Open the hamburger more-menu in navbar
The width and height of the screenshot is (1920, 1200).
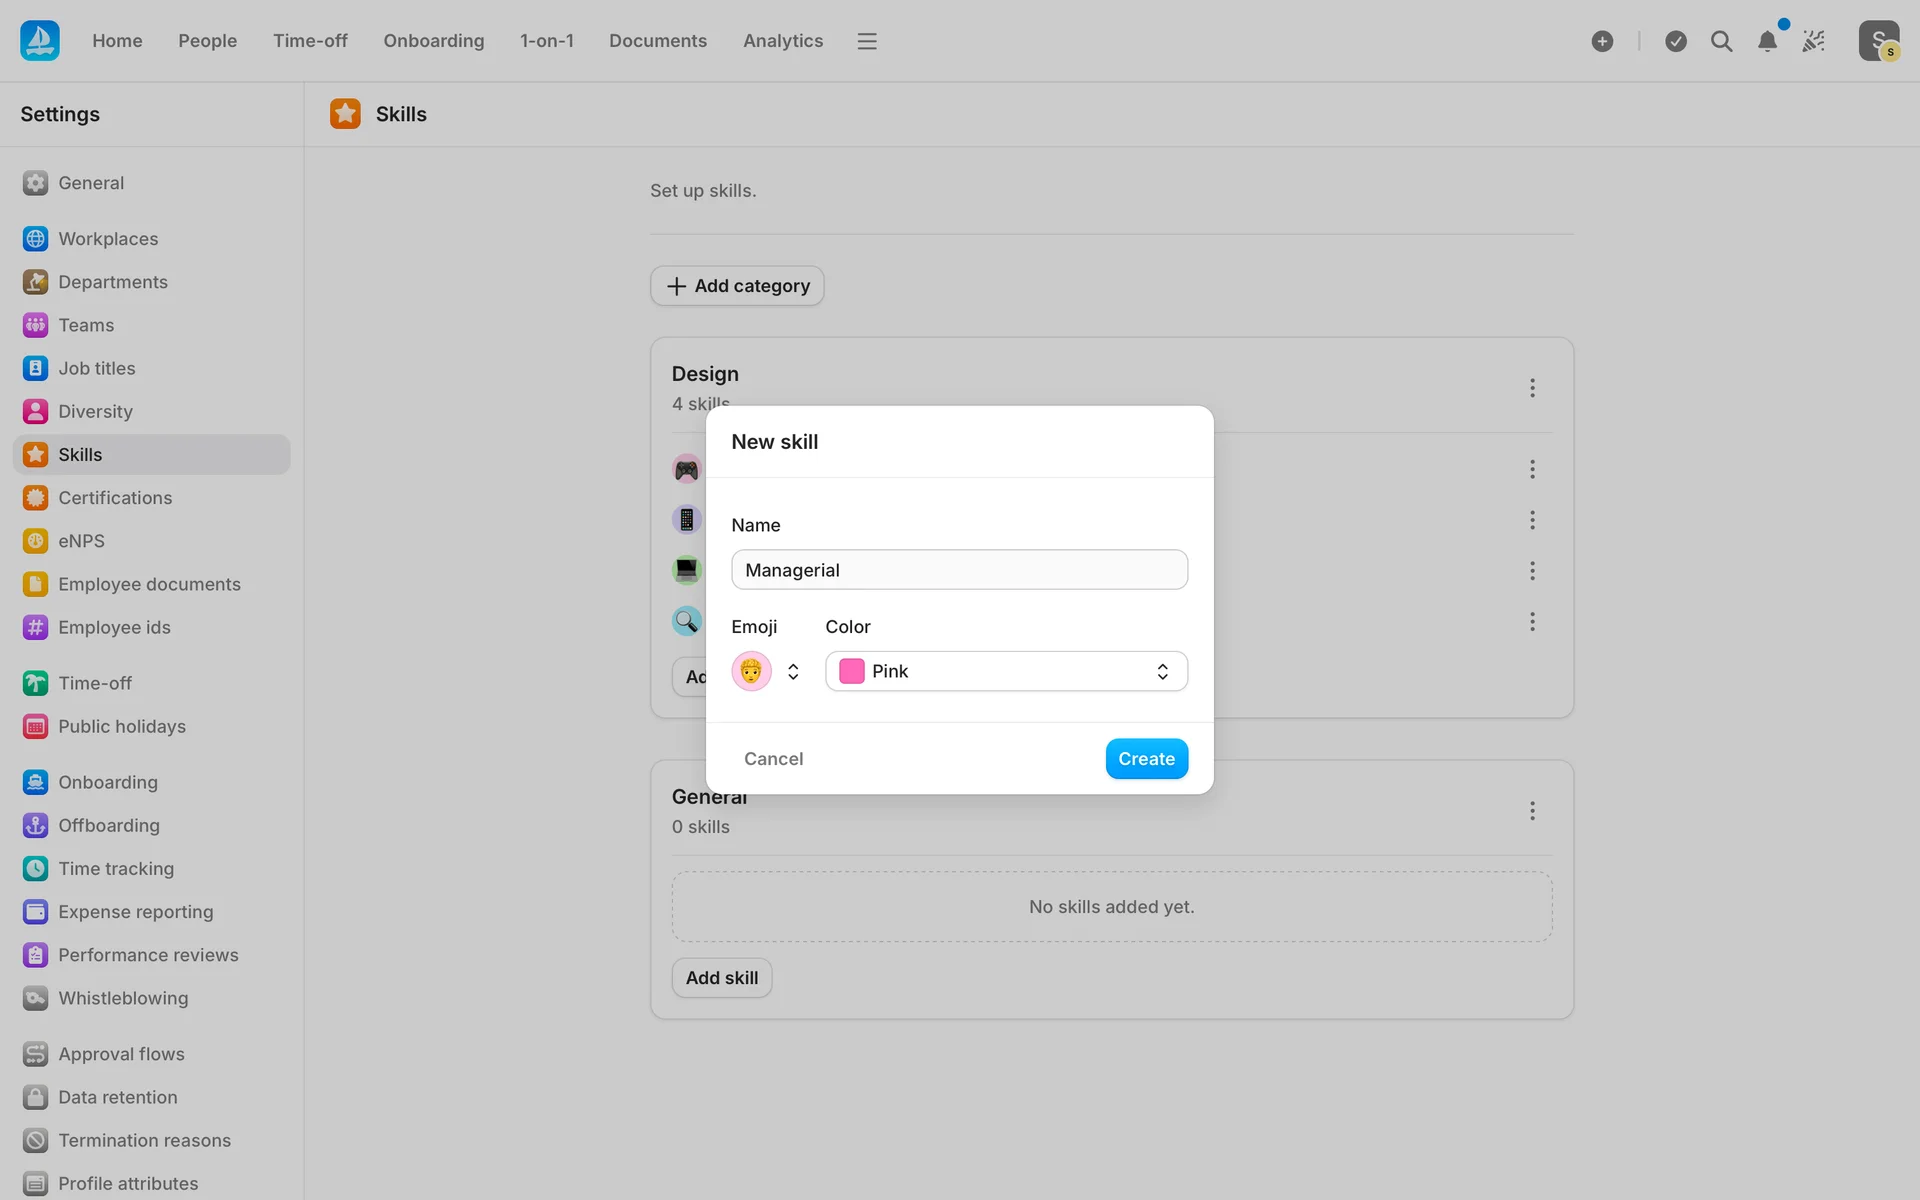point(867,41)
